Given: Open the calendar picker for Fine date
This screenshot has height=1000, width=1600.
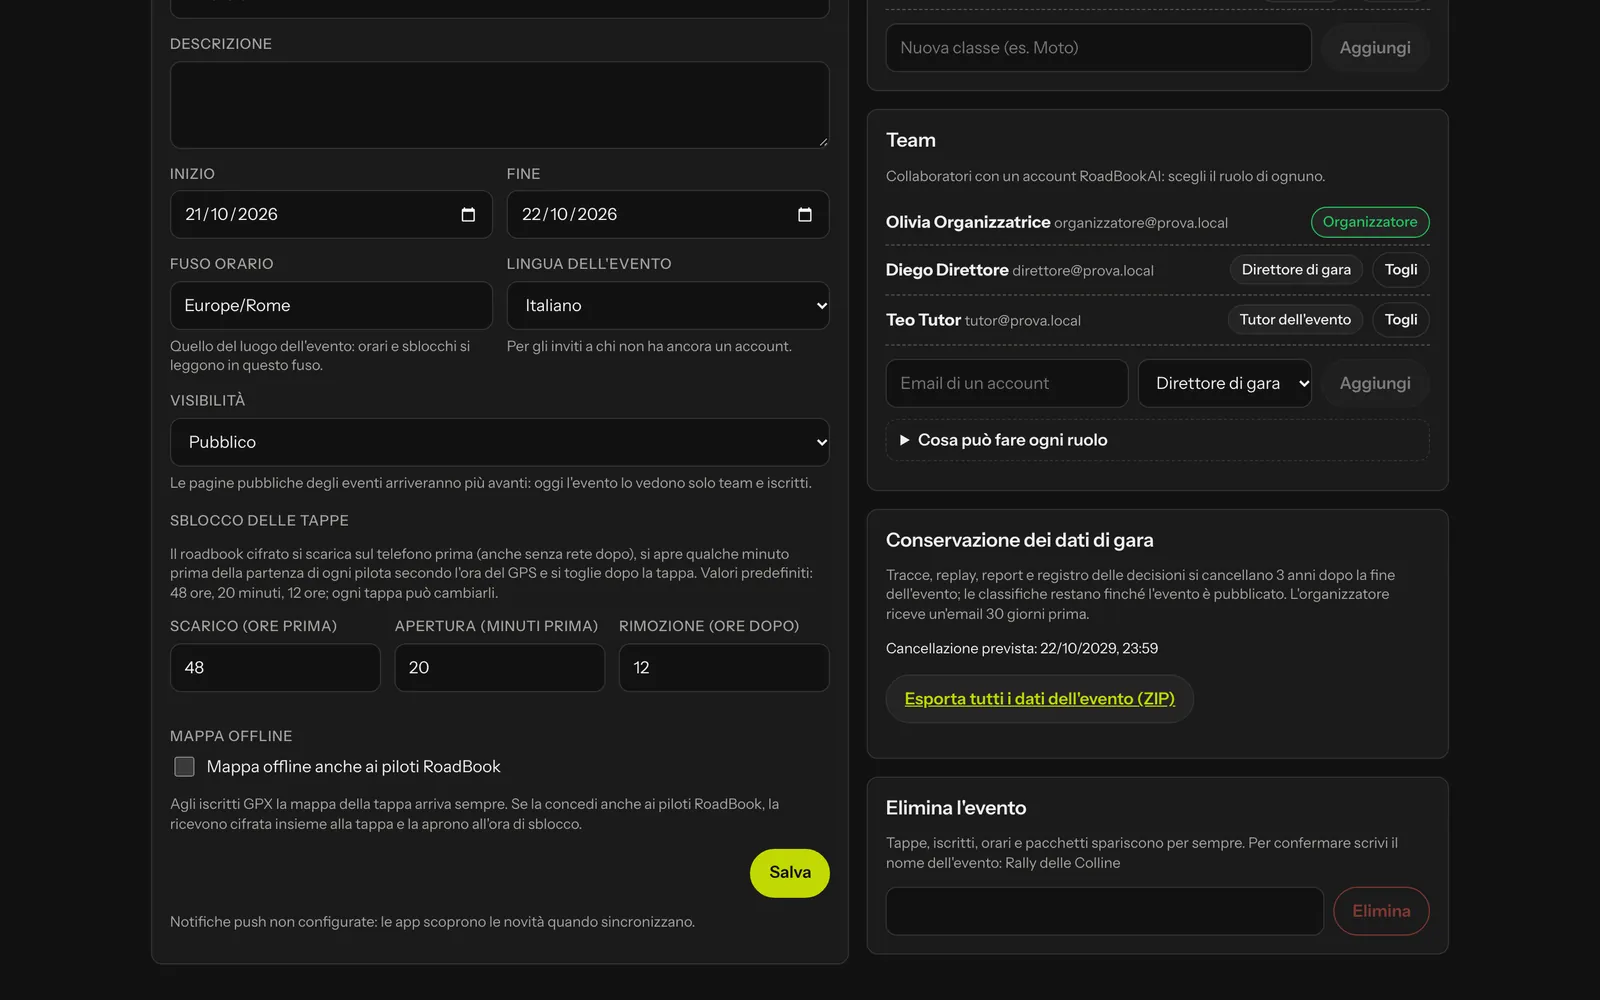Looking at the screenshot, I should point(805,215).
